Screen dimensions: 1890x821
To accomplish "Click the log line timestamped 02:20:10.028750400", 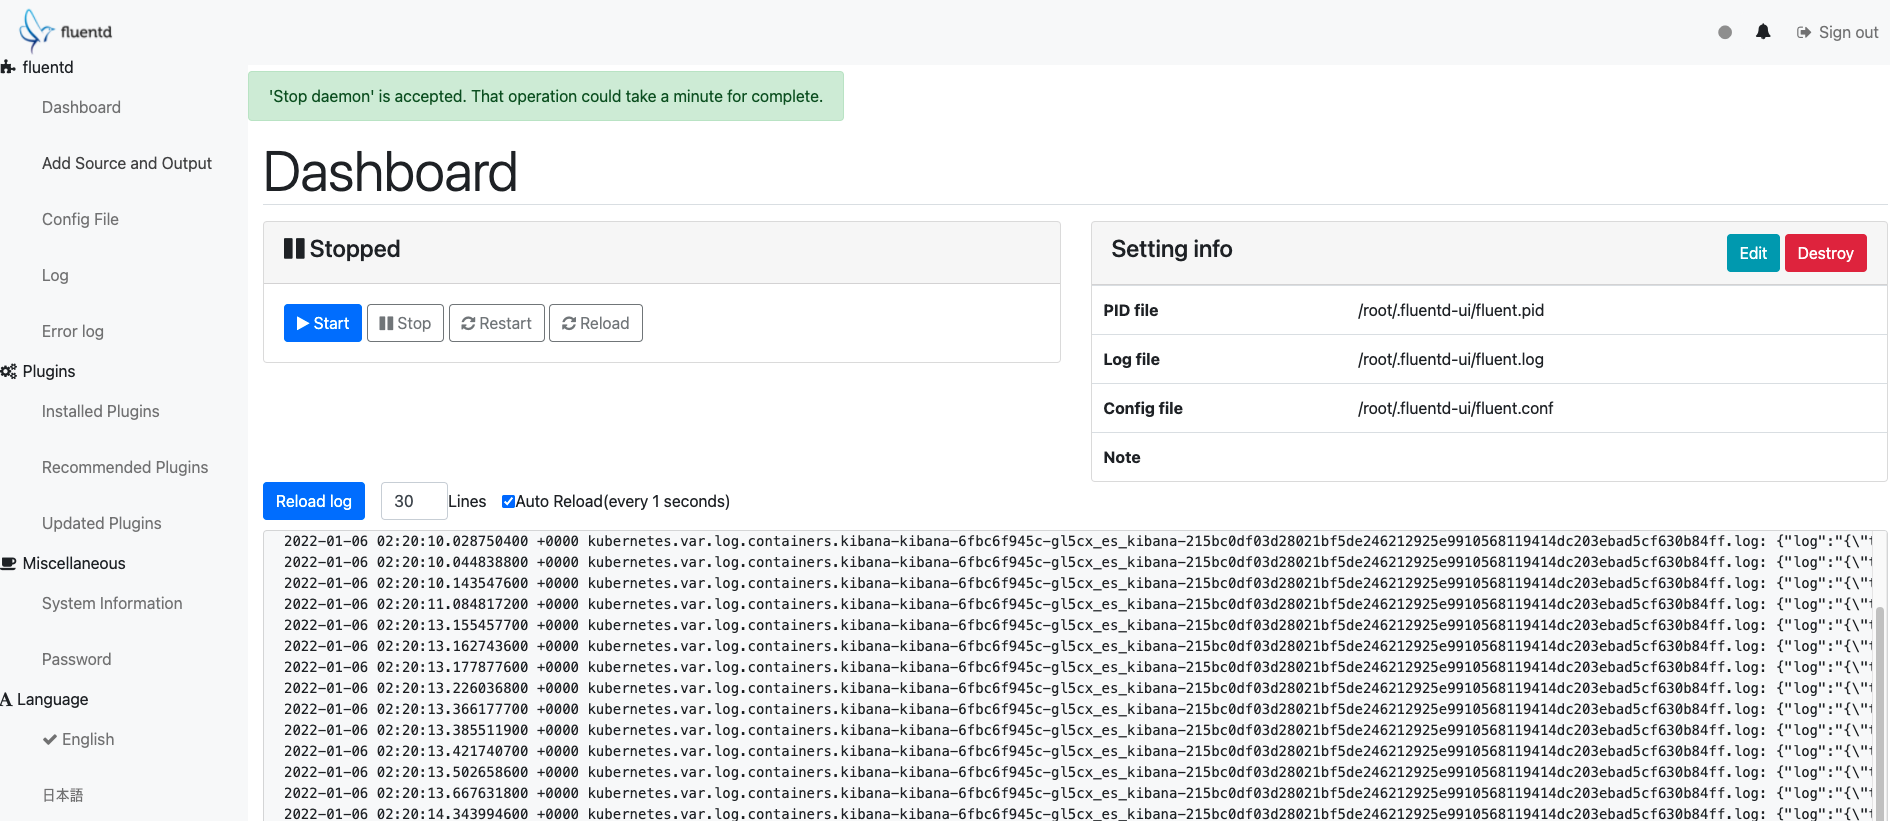I will [x=1078, y=541].
